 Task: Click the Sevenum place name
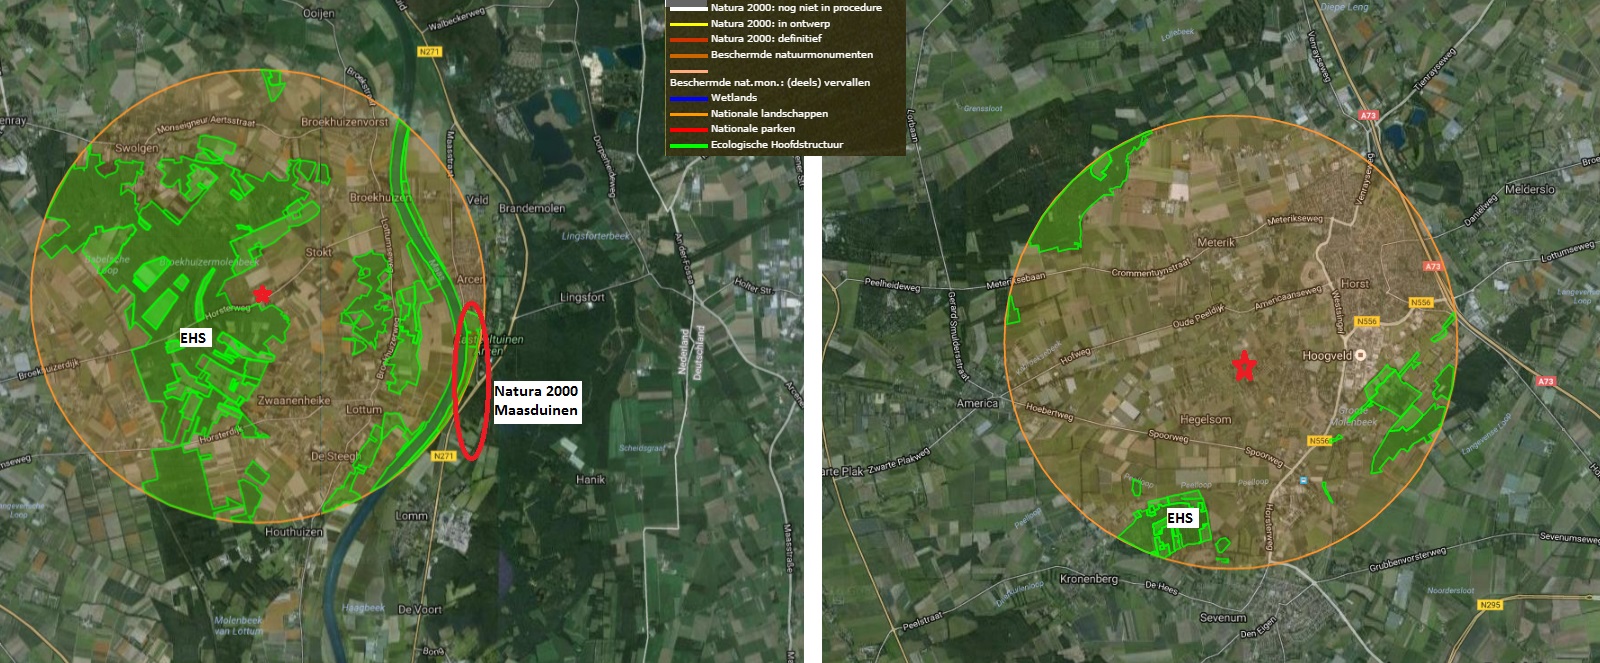pos(1223,618)
